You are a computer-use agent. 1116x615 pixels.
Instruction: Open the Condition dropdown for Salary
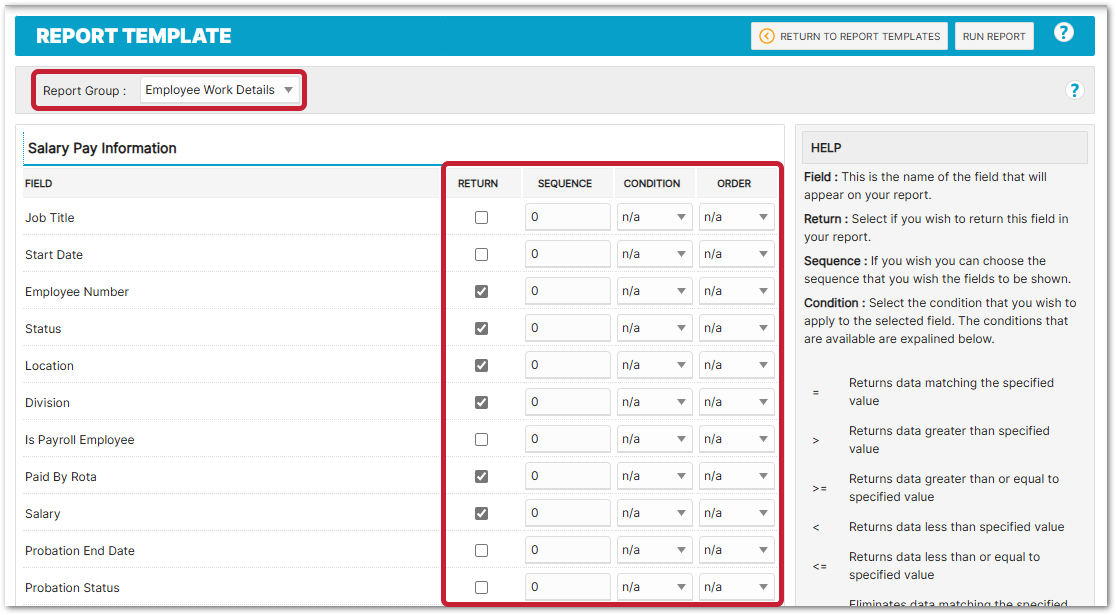coord(654,513)
